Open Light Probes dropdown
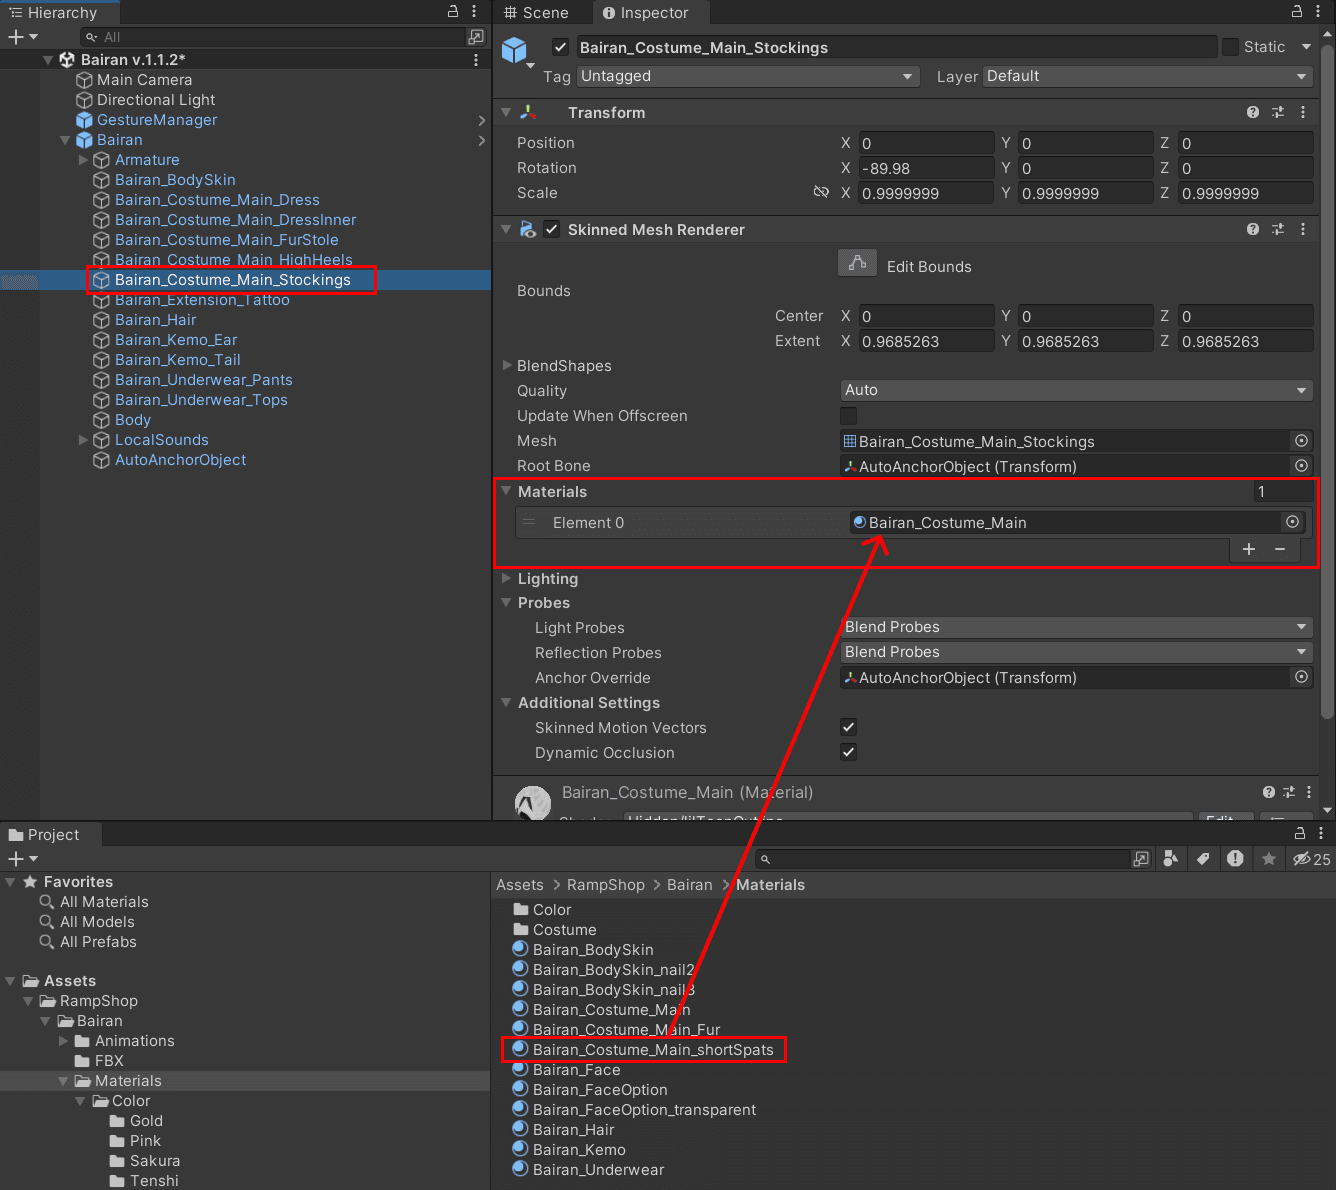 click(1077, 627)
